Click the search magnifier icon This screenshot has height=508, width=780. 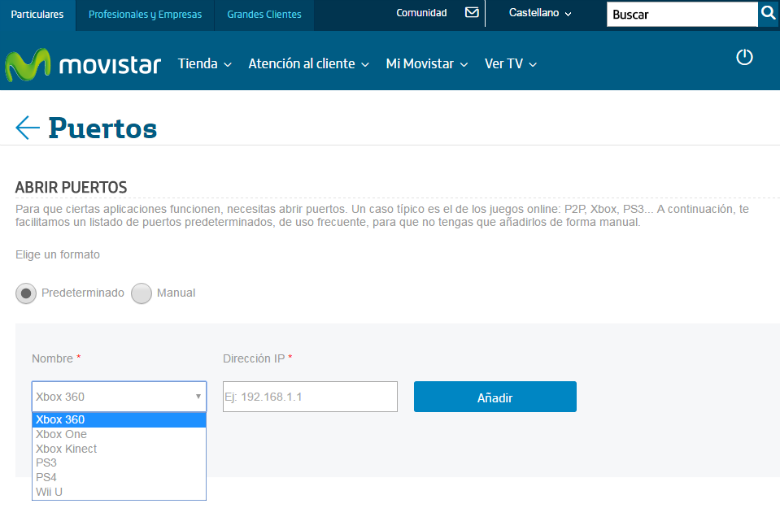768,13
